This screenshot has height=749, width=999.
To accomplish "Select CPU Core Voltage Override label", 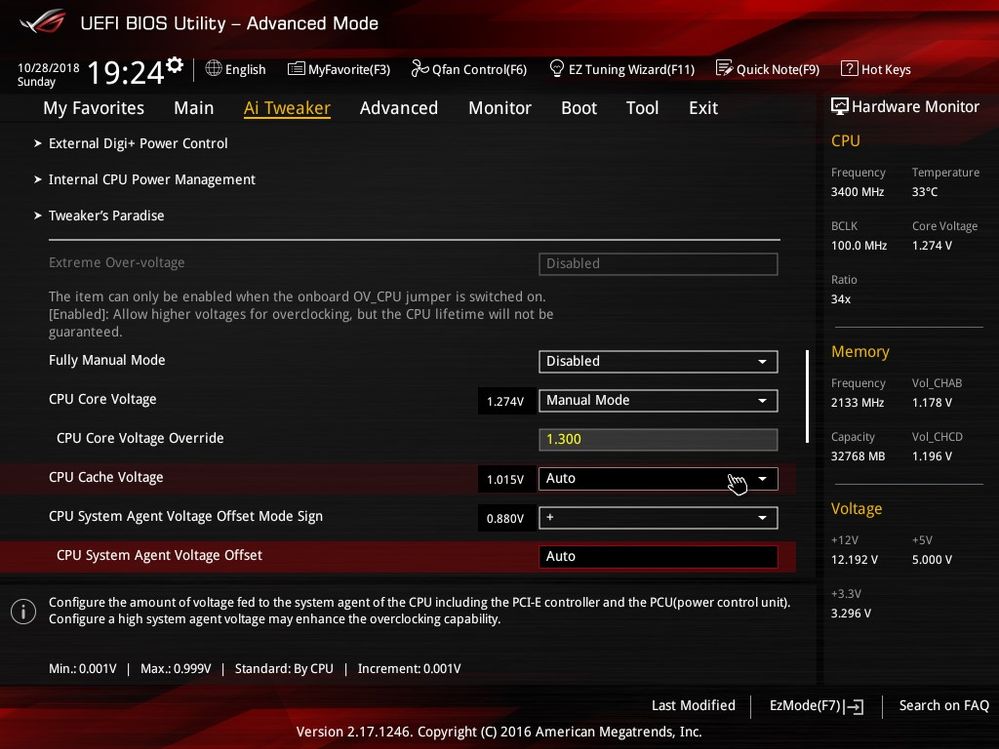I will coord(140,439).
